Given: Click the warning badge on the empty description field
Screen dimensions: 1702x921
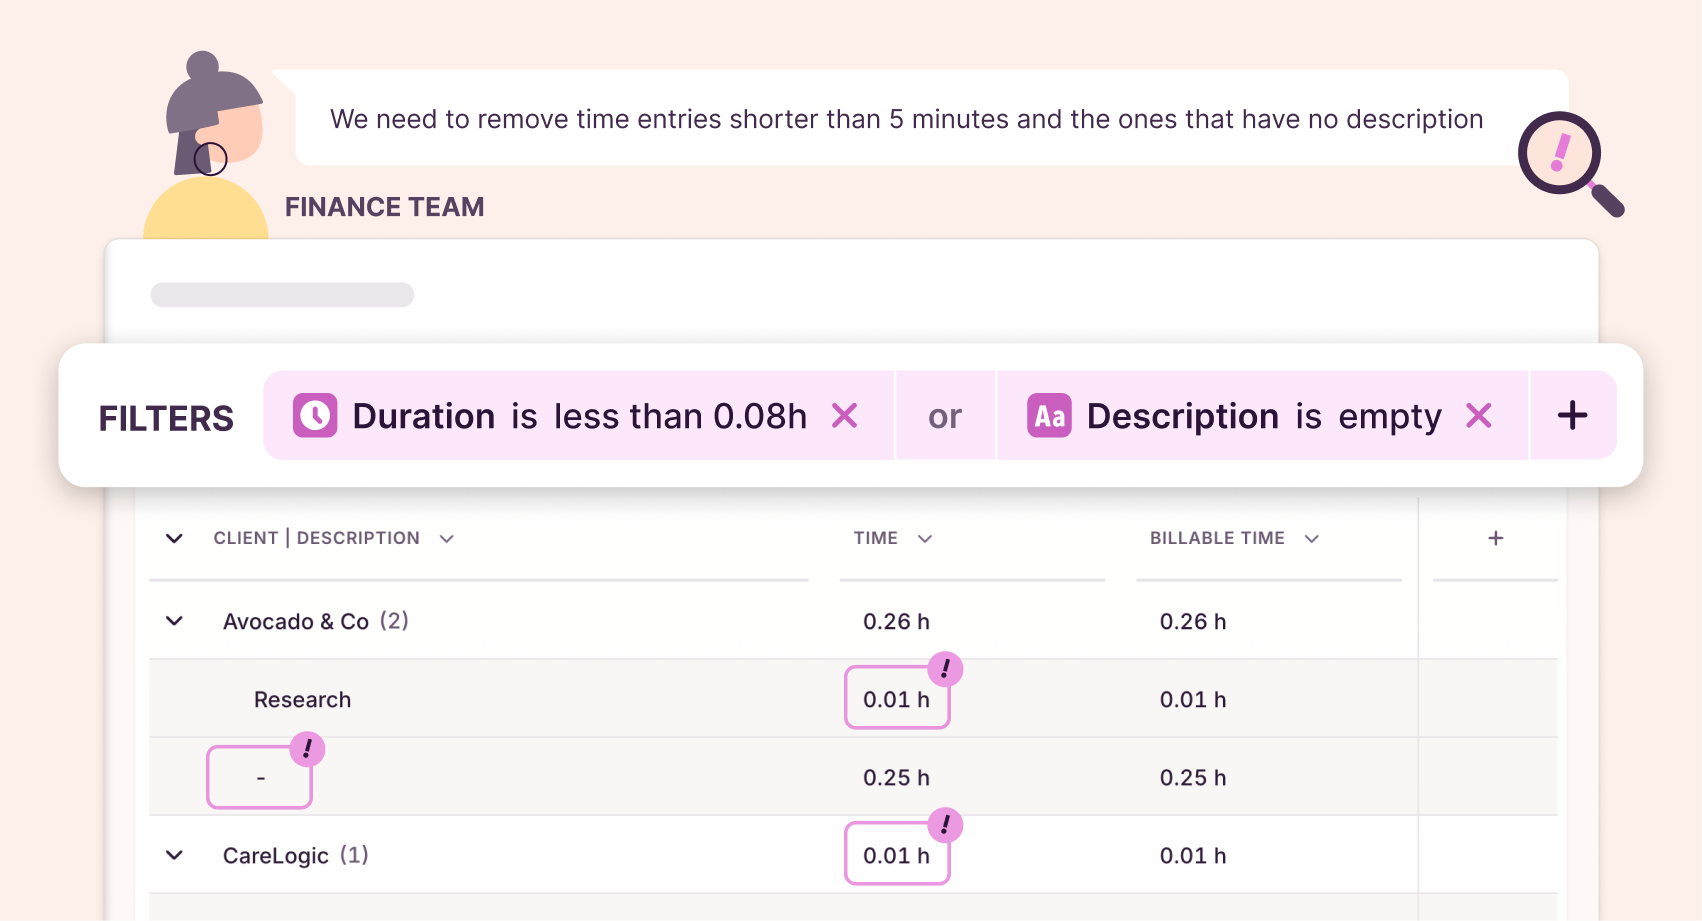Looking at the screenshot, I should [307, 748].
